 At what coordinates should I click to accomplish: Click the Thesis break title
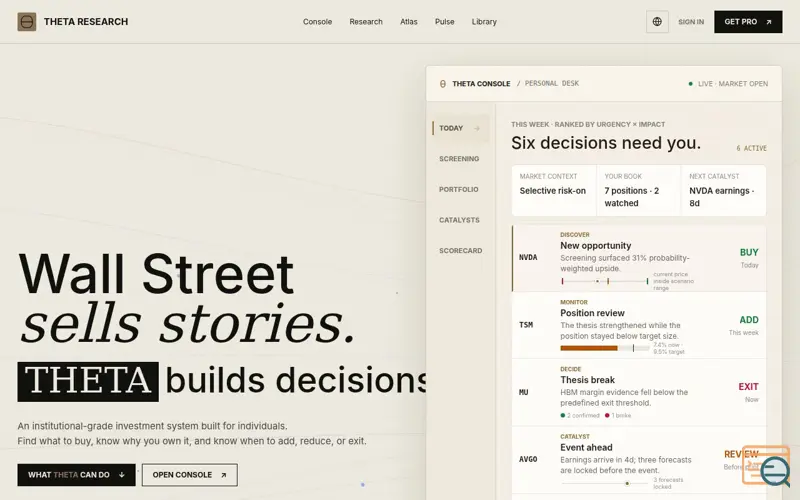587,380
